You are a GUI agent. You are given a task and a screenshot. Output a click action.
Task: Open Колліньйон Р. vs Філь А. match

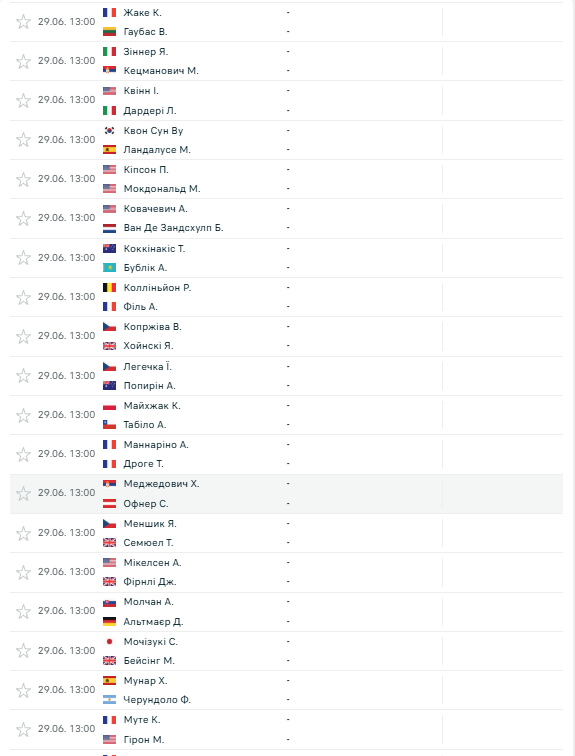[286, 297]
